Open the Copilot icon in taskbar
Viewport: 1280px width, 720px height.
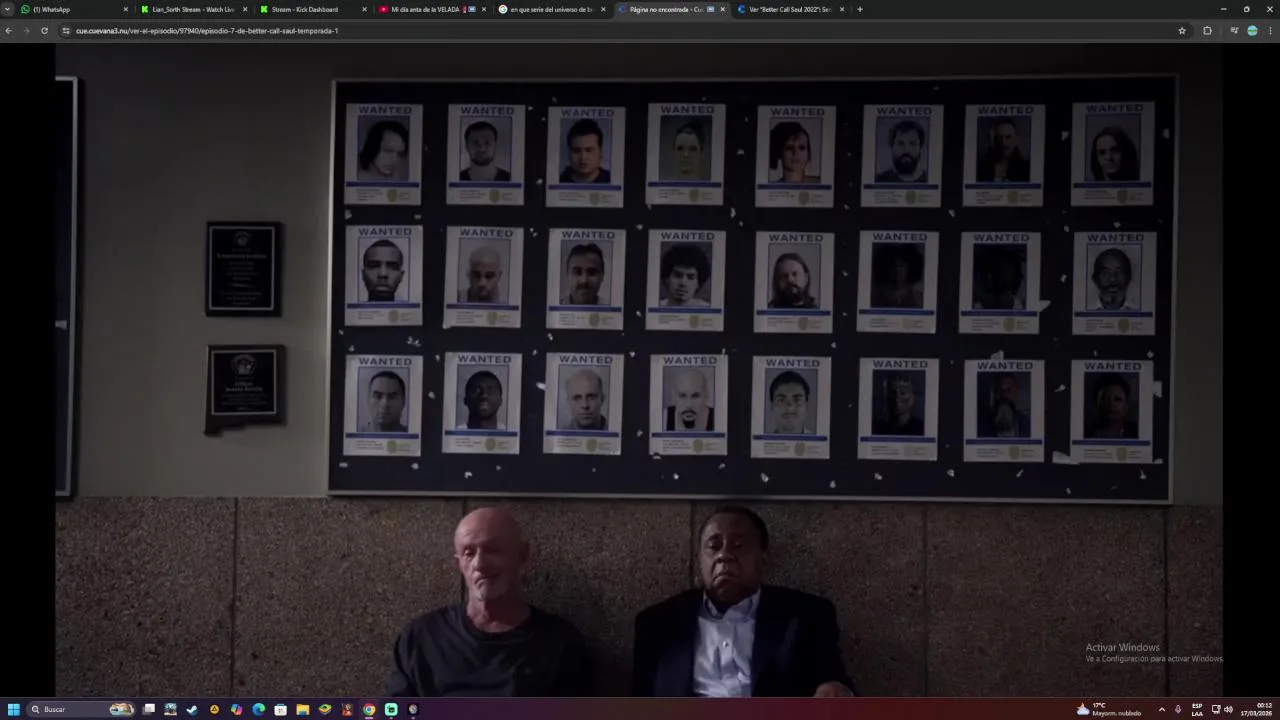pyautogui.click(x=236, y=709)
